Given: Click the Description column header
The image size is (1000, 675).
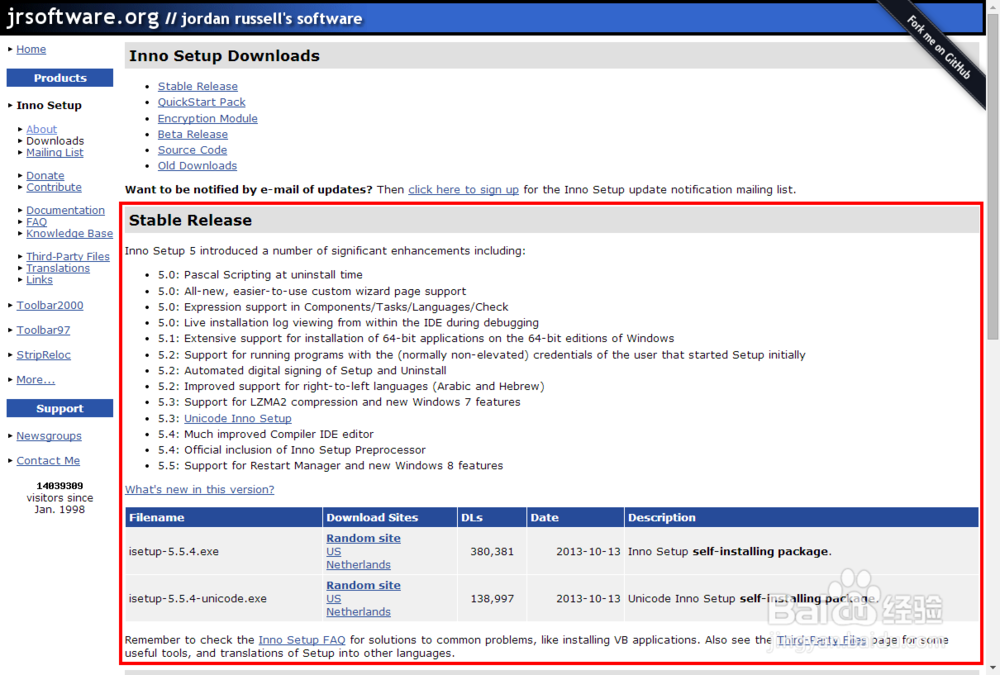Looking at the screenshot, I should [801, 517].
